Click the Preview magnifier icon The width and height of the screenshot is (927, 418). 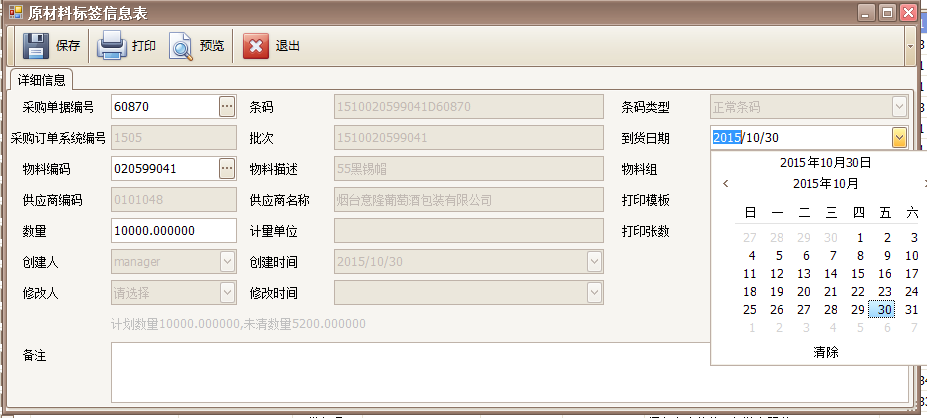tap(180, 46)
